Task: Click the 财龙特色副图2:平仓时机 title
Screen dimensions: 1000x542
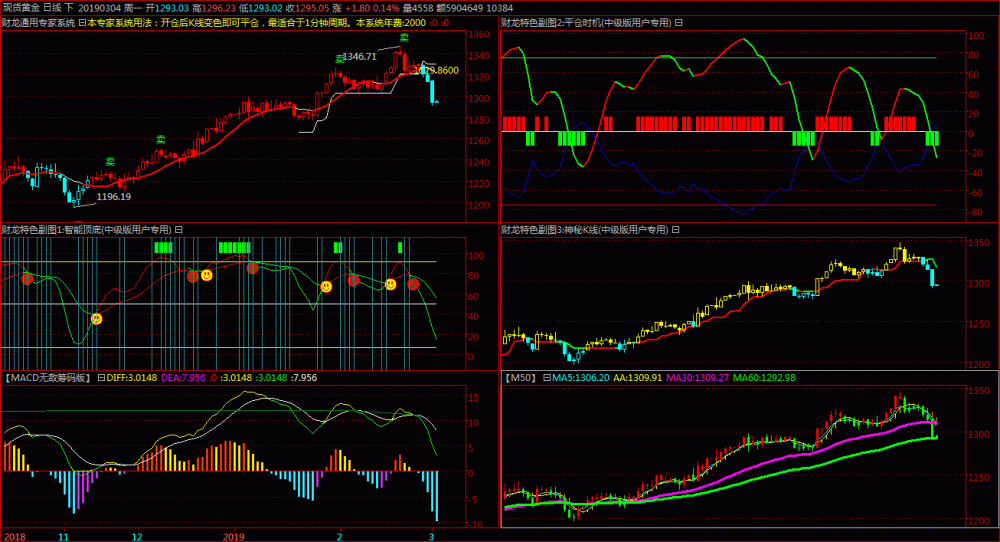Action: [x=587, y=23]
